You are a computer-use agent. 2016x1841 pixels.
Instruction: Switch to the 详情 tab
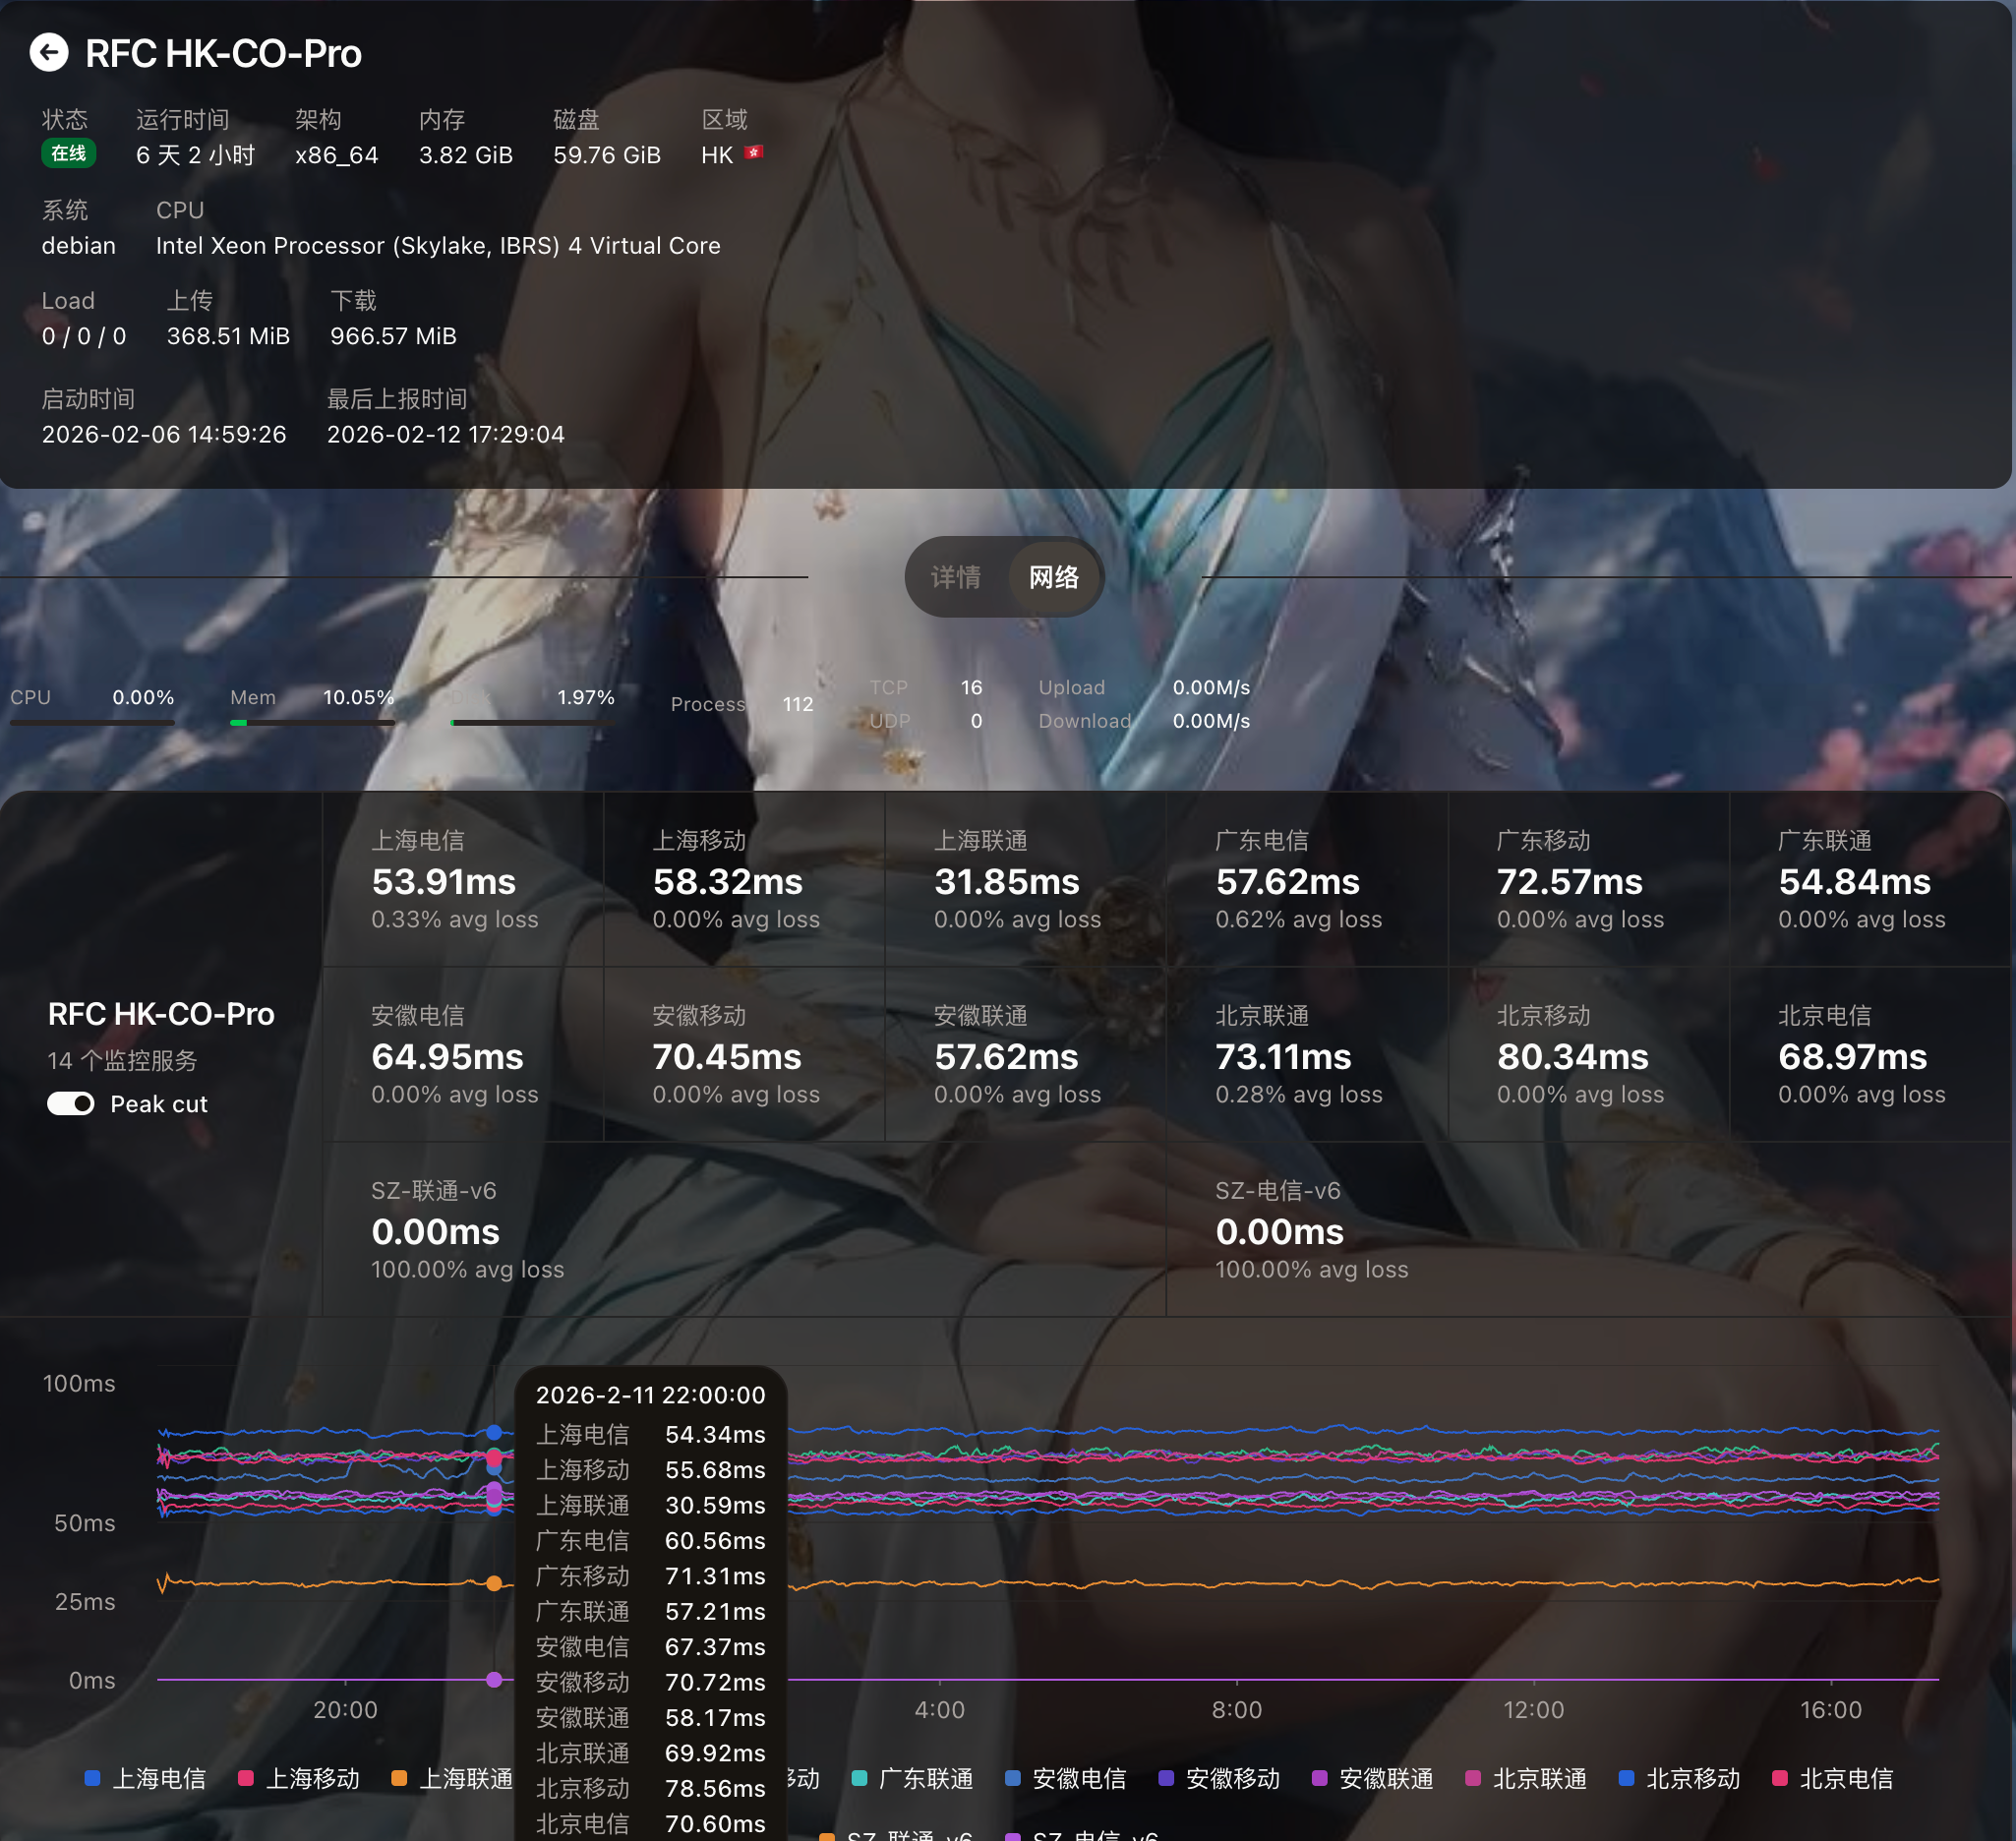pyautogui.click(x=955, y=577)
